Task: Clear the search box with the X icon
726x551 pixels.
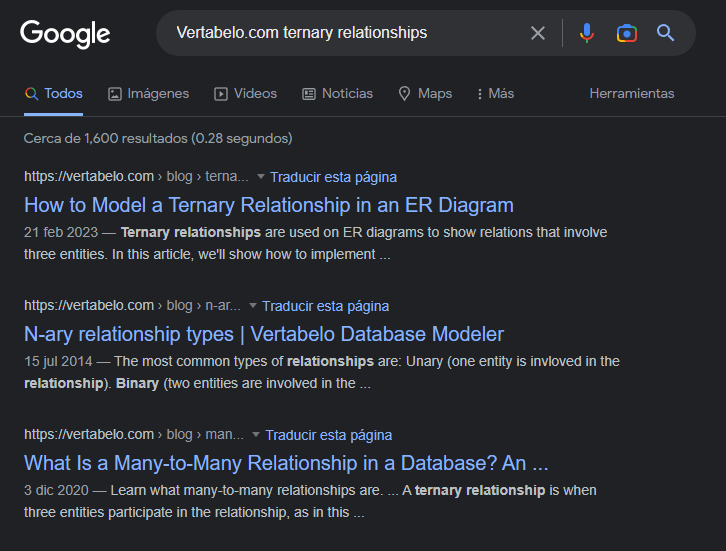Action: [538, 33]
